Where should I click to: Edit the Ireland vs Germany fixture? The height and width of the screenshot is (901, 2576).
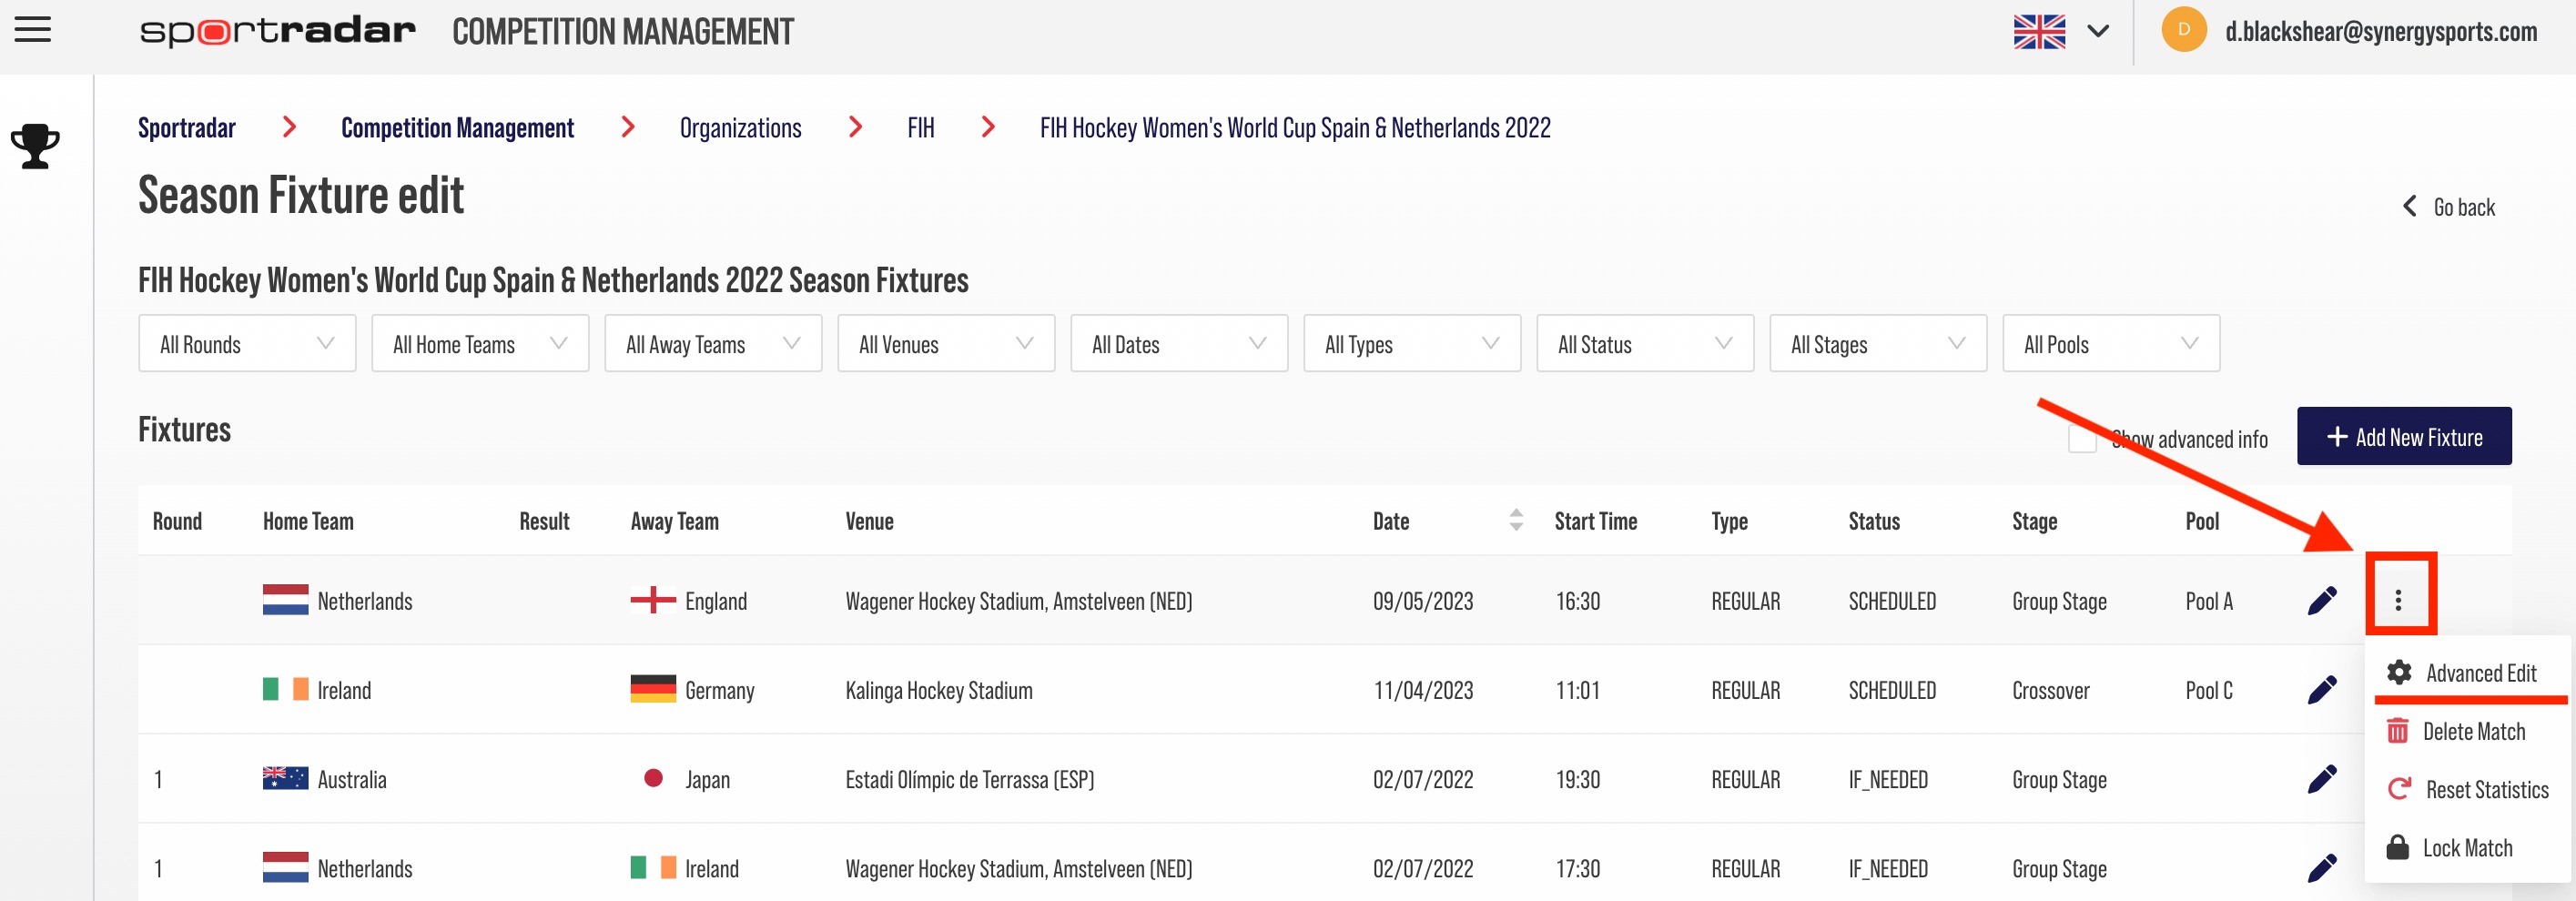coord(2322,689)
